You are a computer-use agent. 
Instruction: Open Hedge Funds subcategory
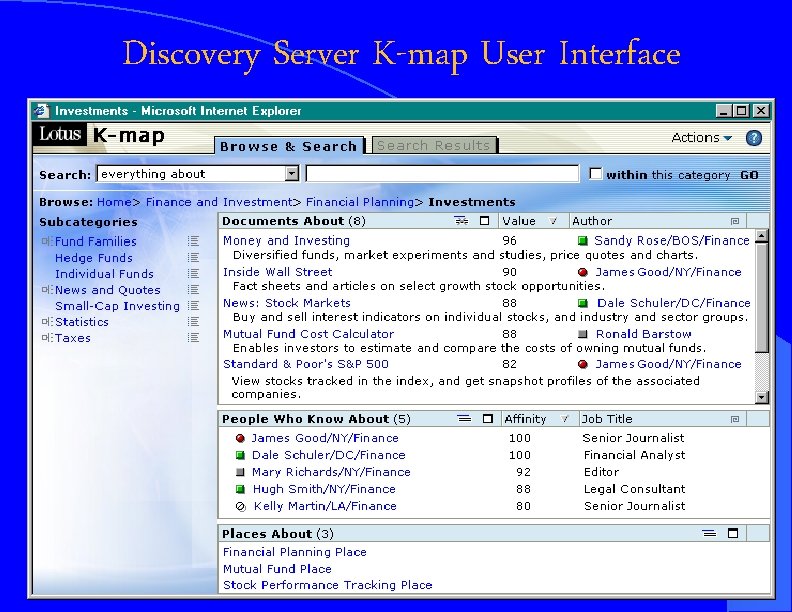point(94,258)
